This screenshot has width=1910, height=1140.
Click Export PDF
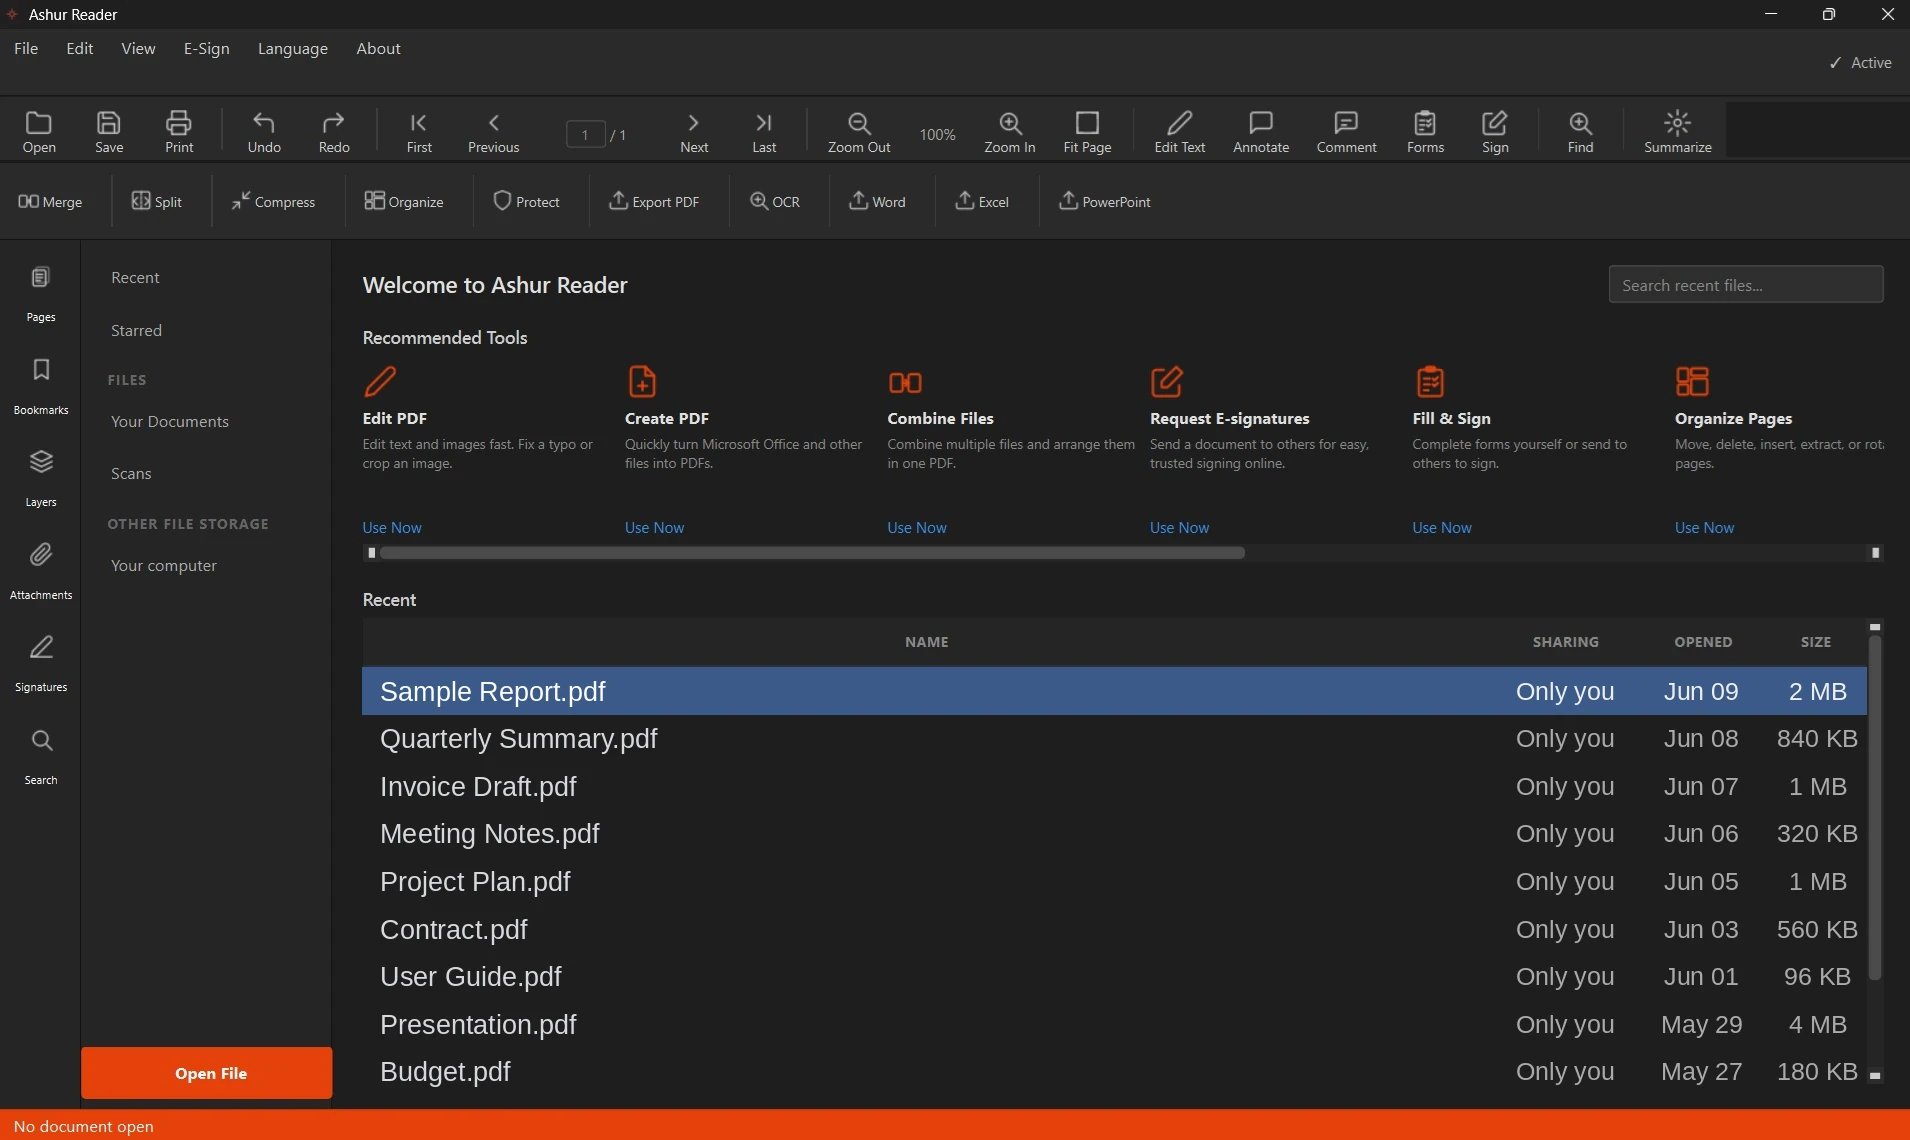pyautogui.click(x=654, y=201)
